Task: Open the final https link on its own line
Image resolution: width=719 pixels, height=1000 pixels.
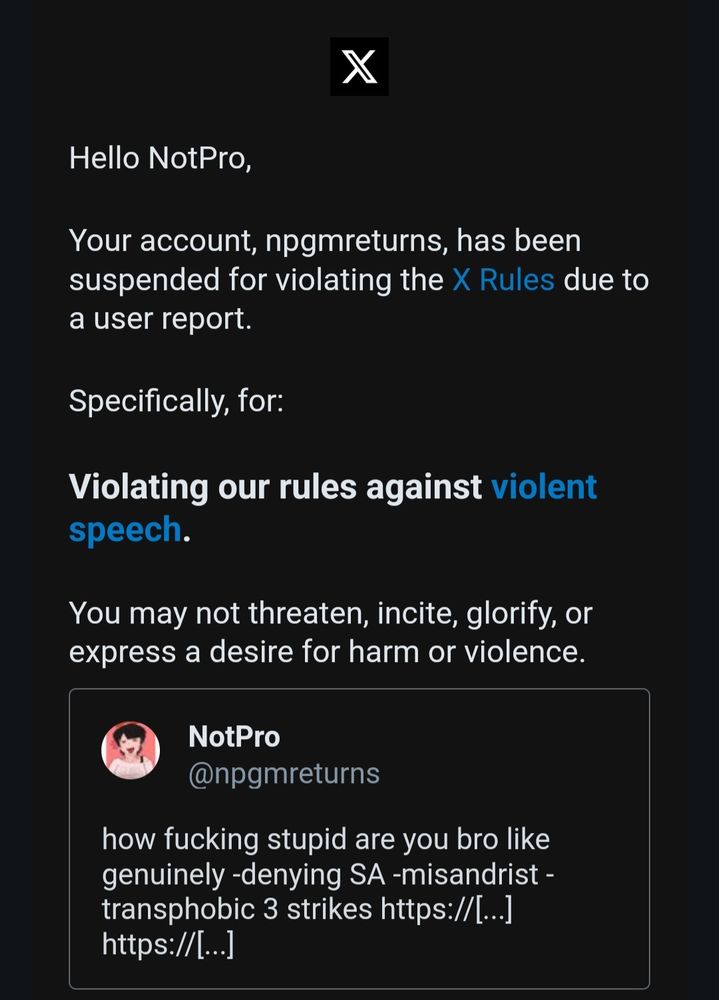Action: (168, 944)
